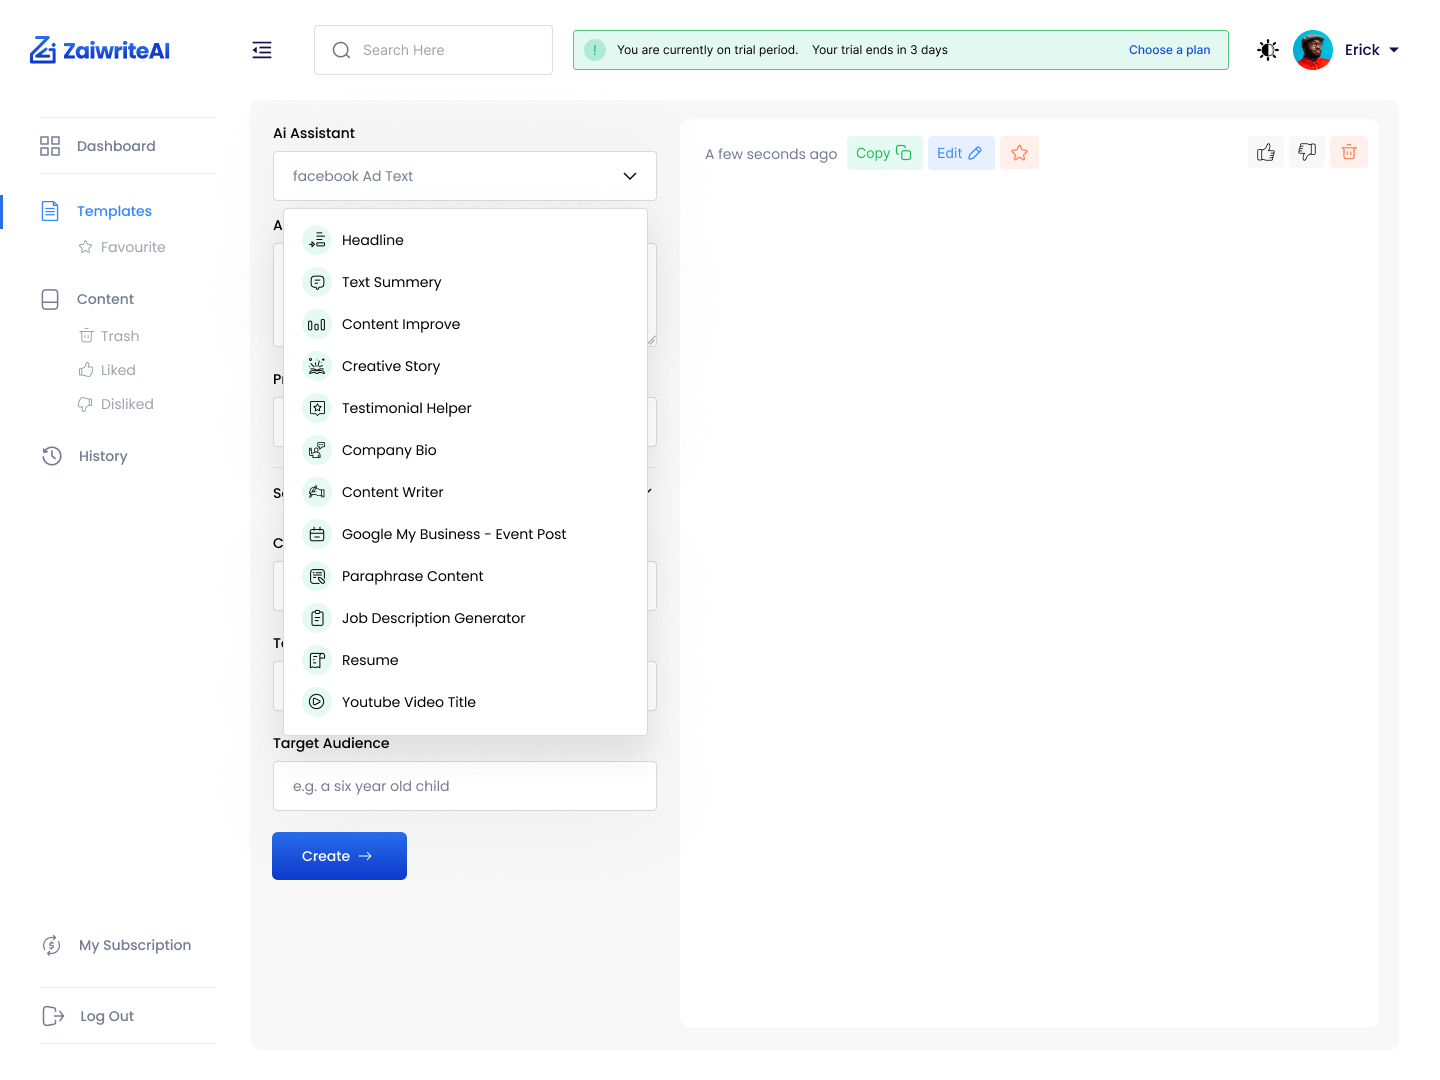The width and height of the screenshot is (1440, 1080).
Task: Click the Erick profile avatar
Action: [x=1312, y=50]
